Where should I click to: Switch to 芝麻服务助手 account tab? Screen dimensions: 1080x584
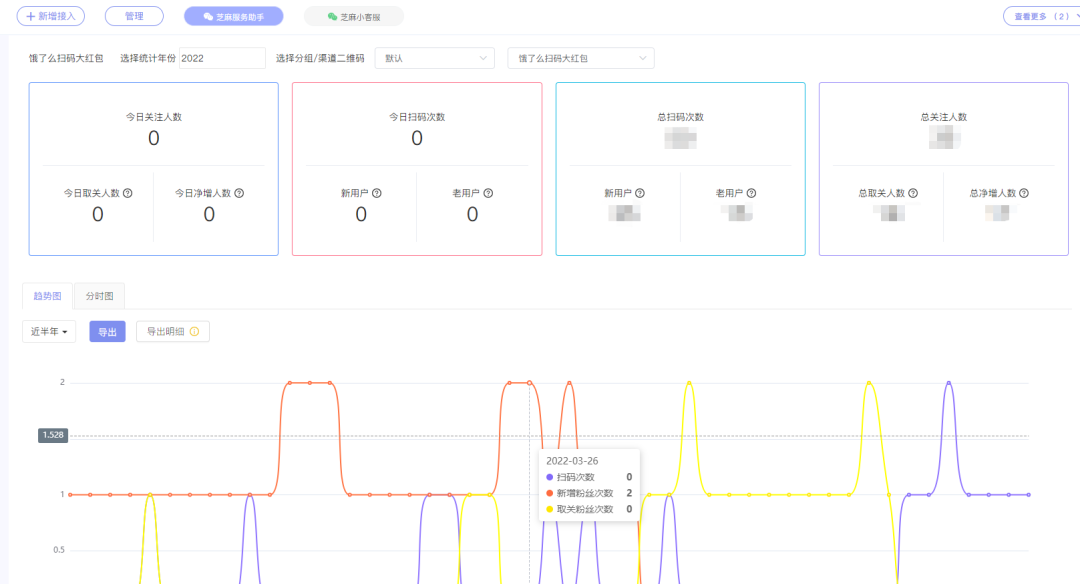point(233,17)
